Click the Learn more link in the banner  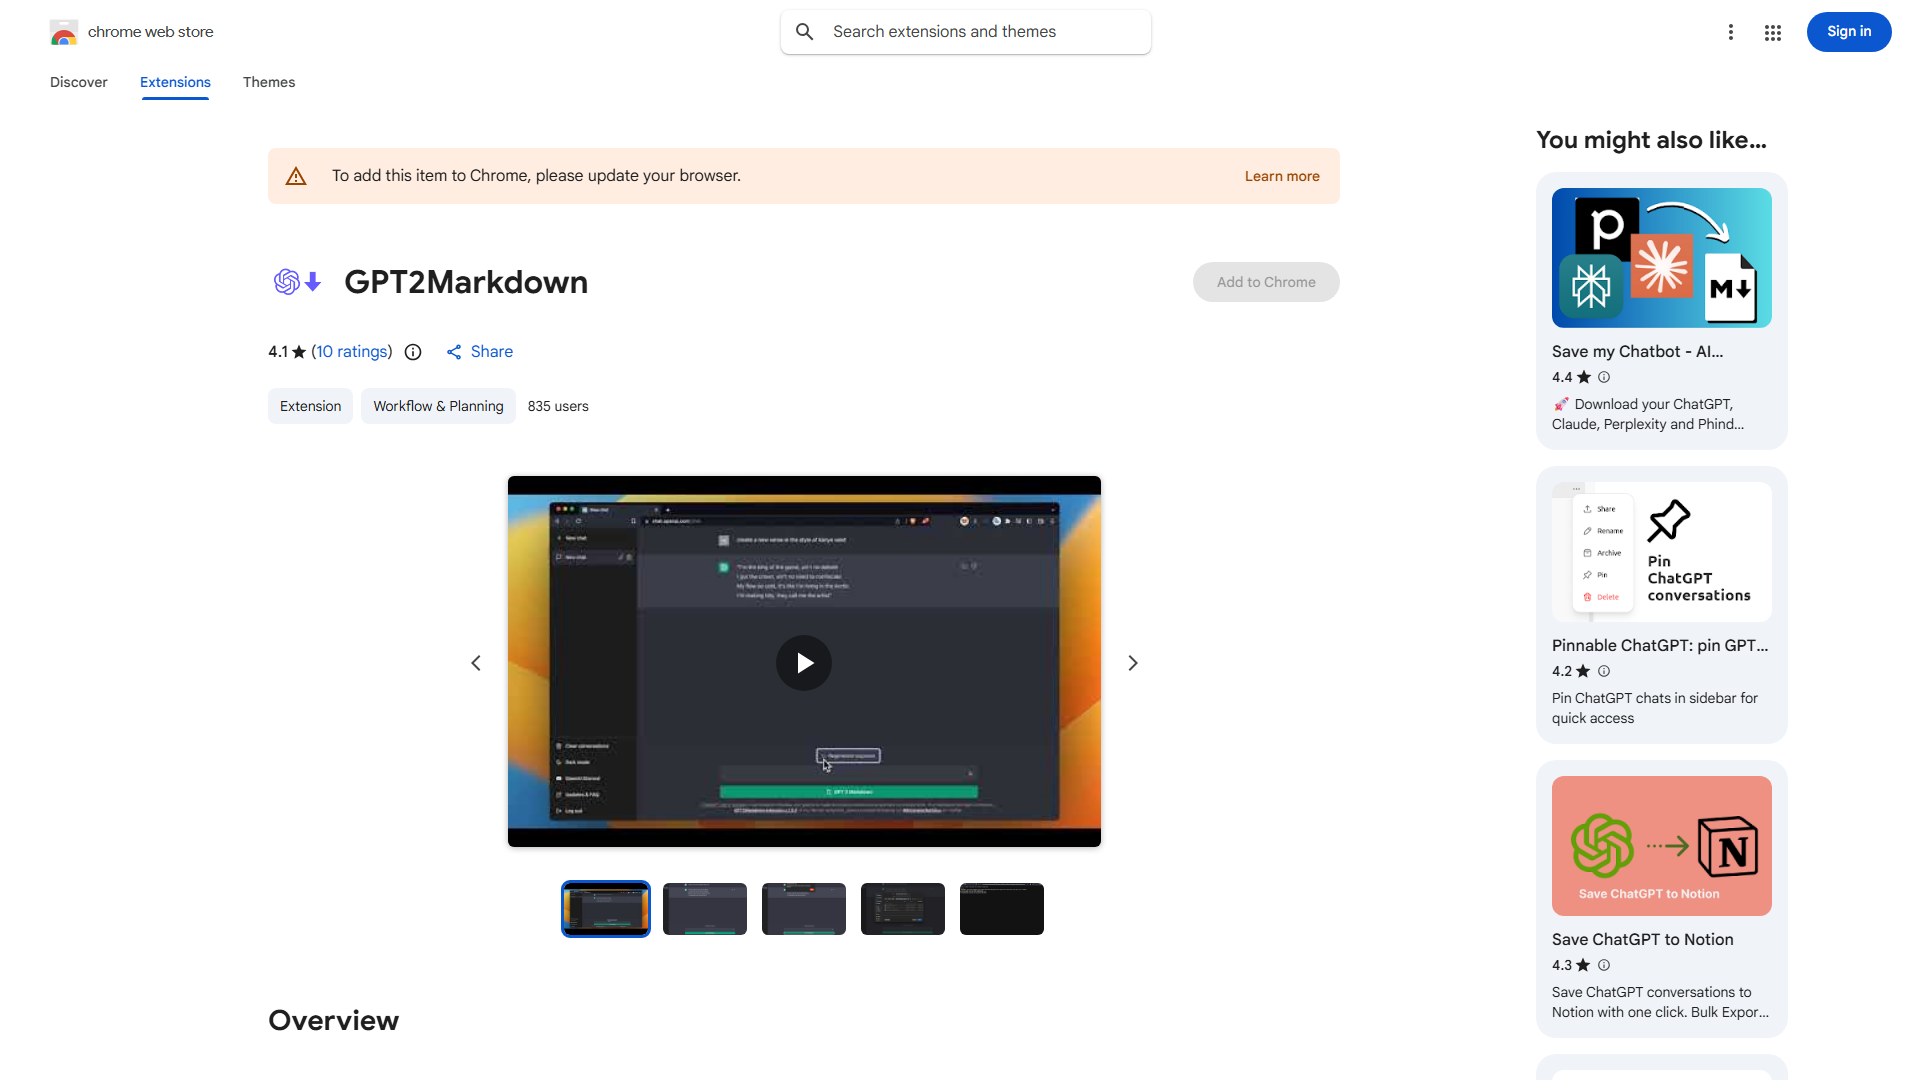pos(1282,176)
